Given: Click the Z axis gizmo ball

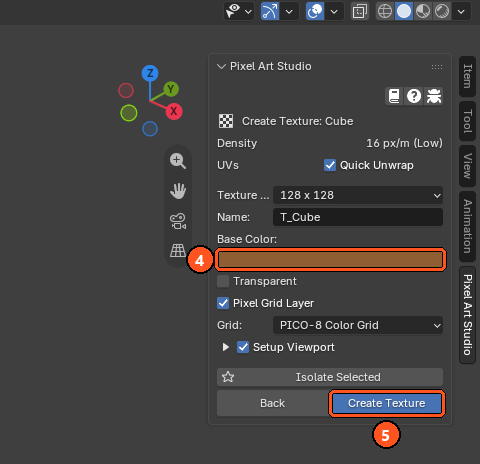Looking at the screenshot, I should [150, 73].
